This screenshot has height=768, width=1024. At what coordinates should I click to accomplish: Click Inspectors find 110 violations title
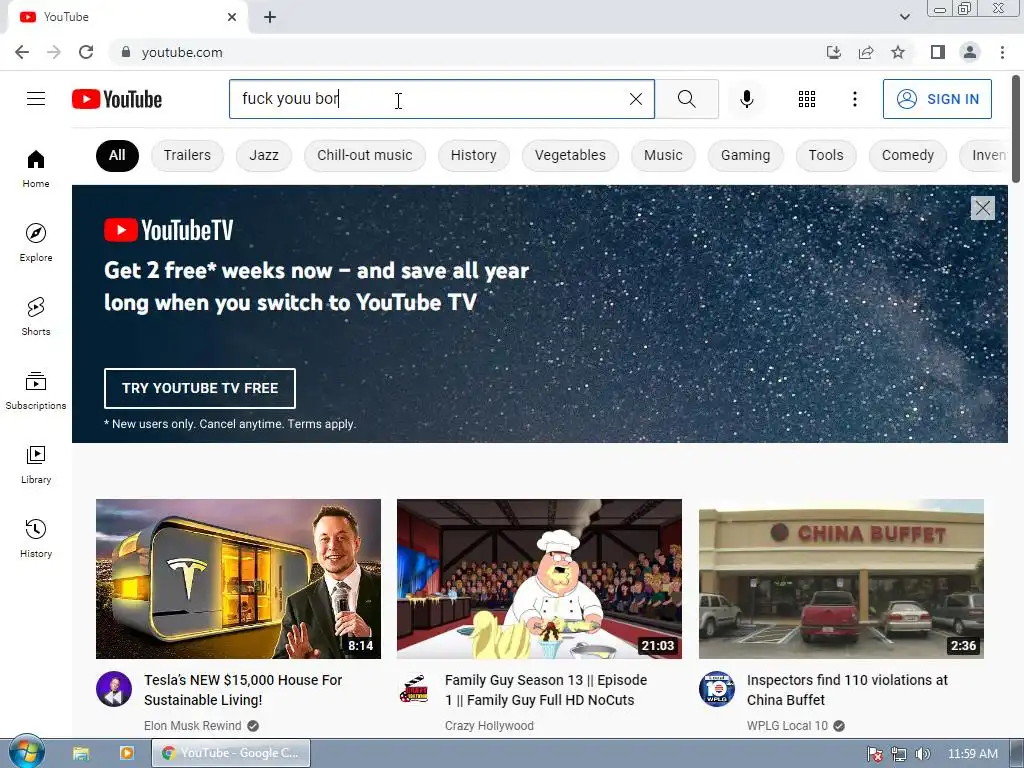(x=847, y=690)
